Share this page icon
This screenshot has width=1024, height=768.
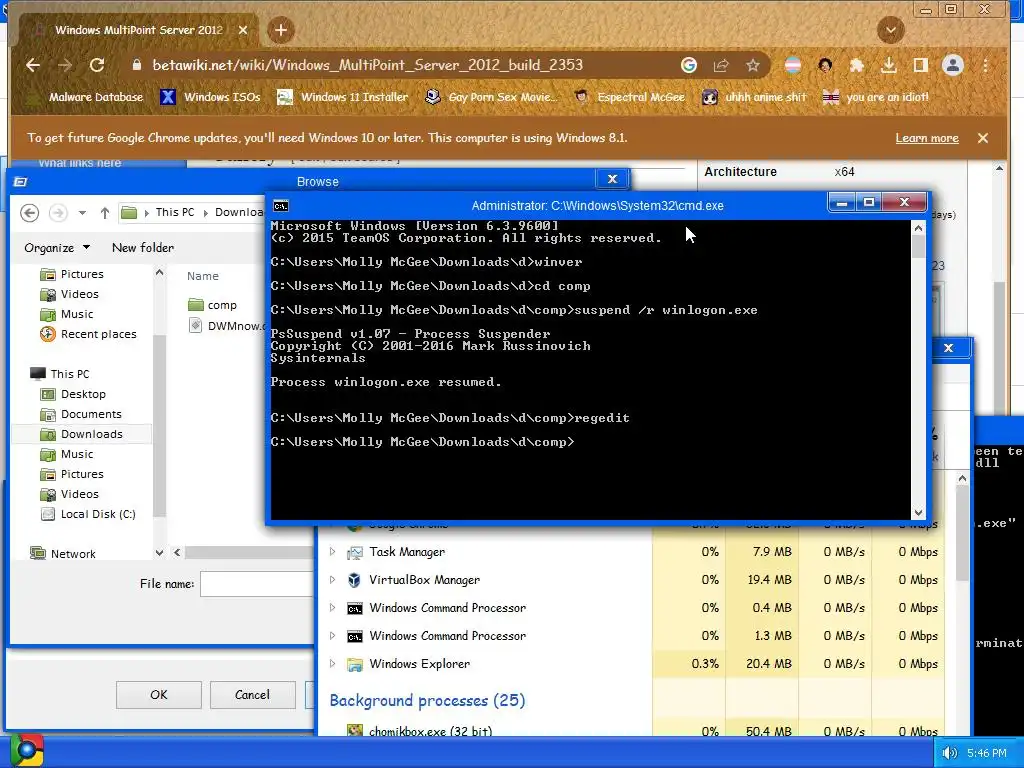tap(720, 65)
